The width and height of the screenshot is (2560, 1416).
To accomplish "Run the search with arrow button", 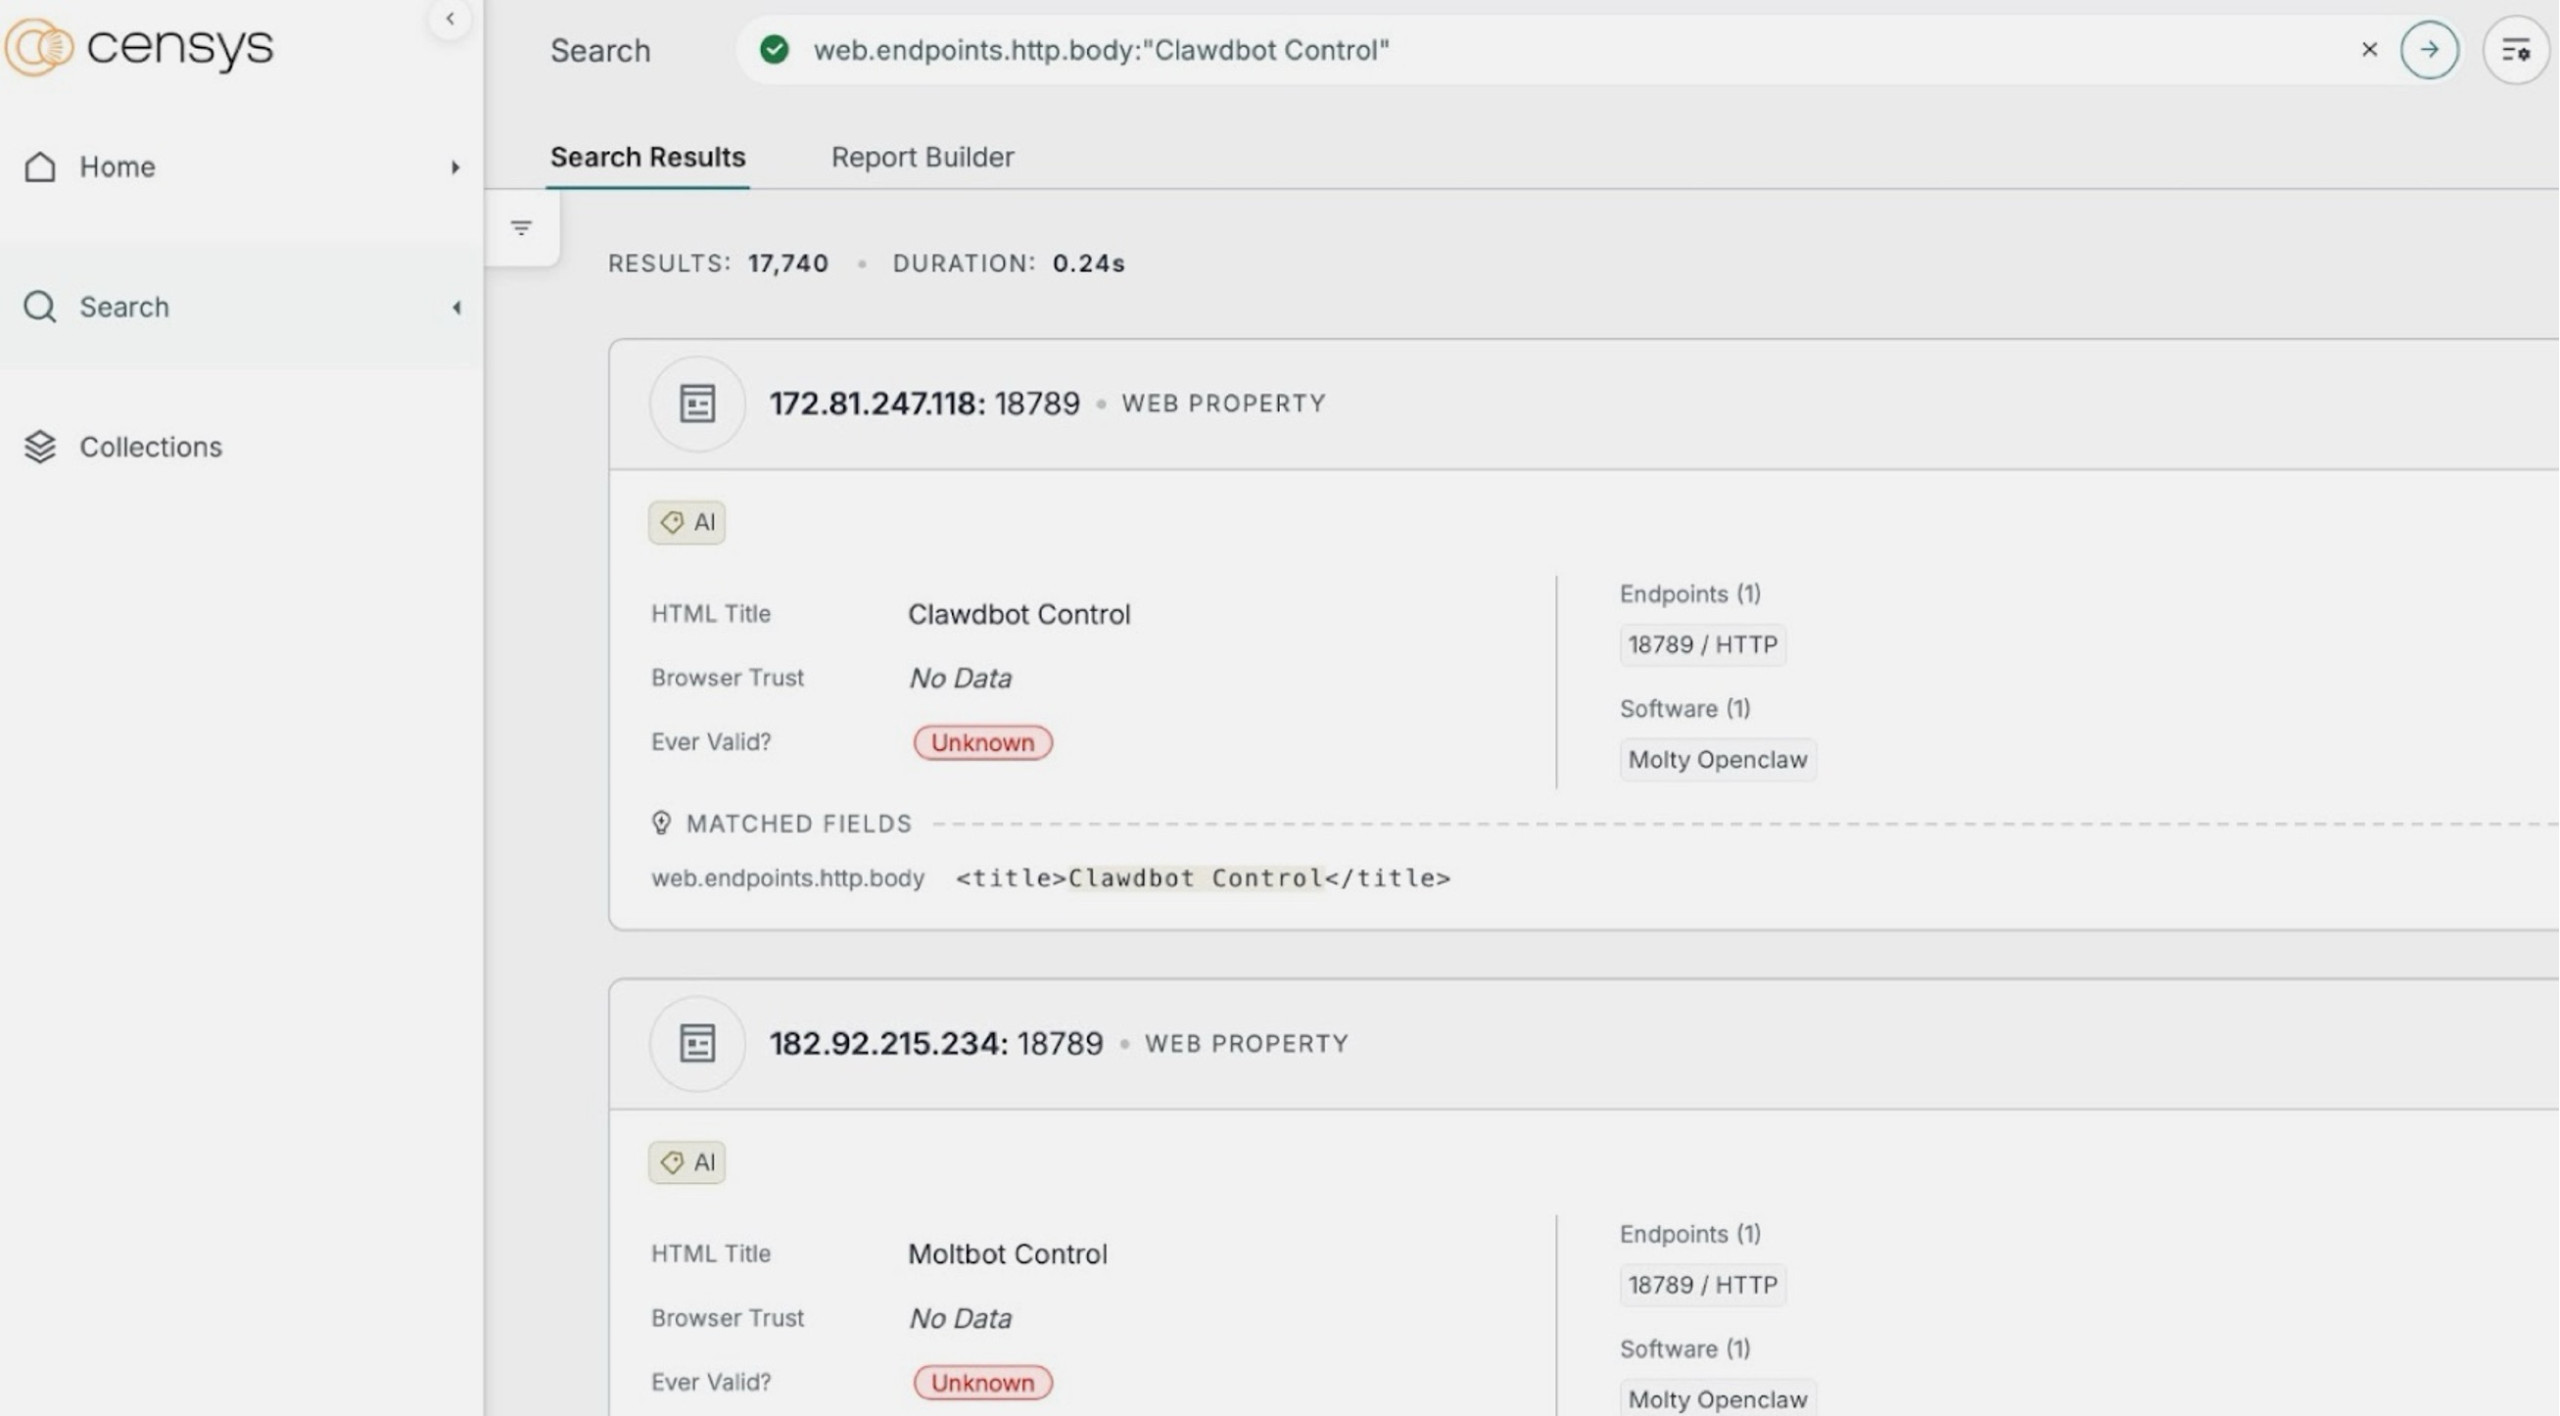I will [2429, 50].
